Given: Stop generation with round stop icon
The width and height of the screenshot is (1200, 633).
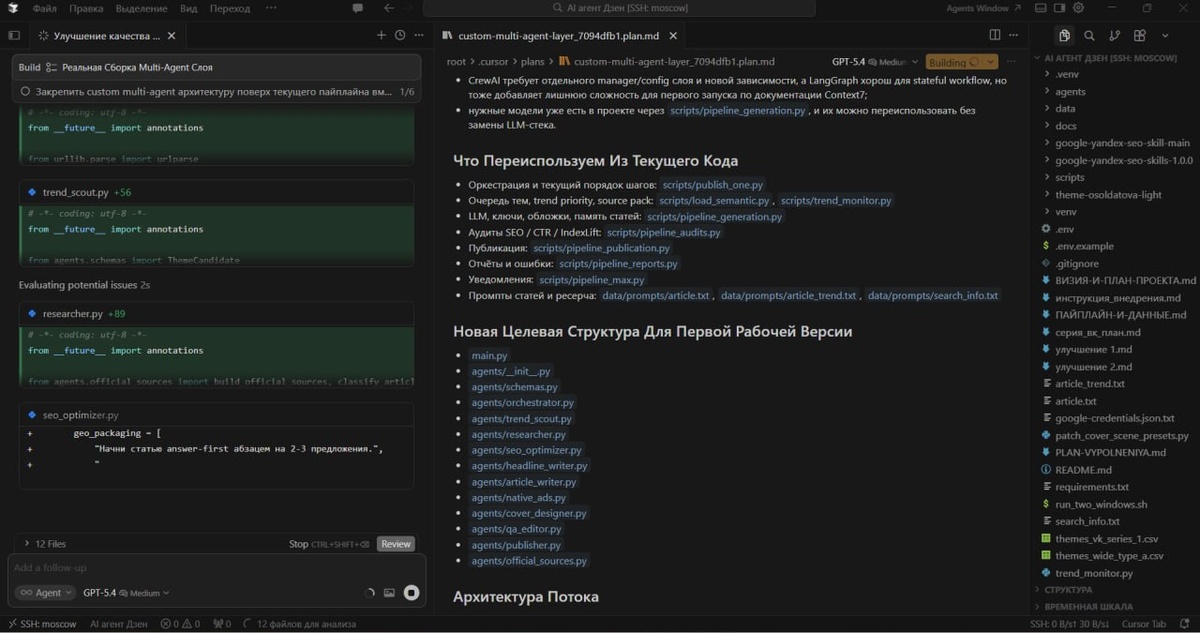Looking at the screenshot, I should 411,593.
